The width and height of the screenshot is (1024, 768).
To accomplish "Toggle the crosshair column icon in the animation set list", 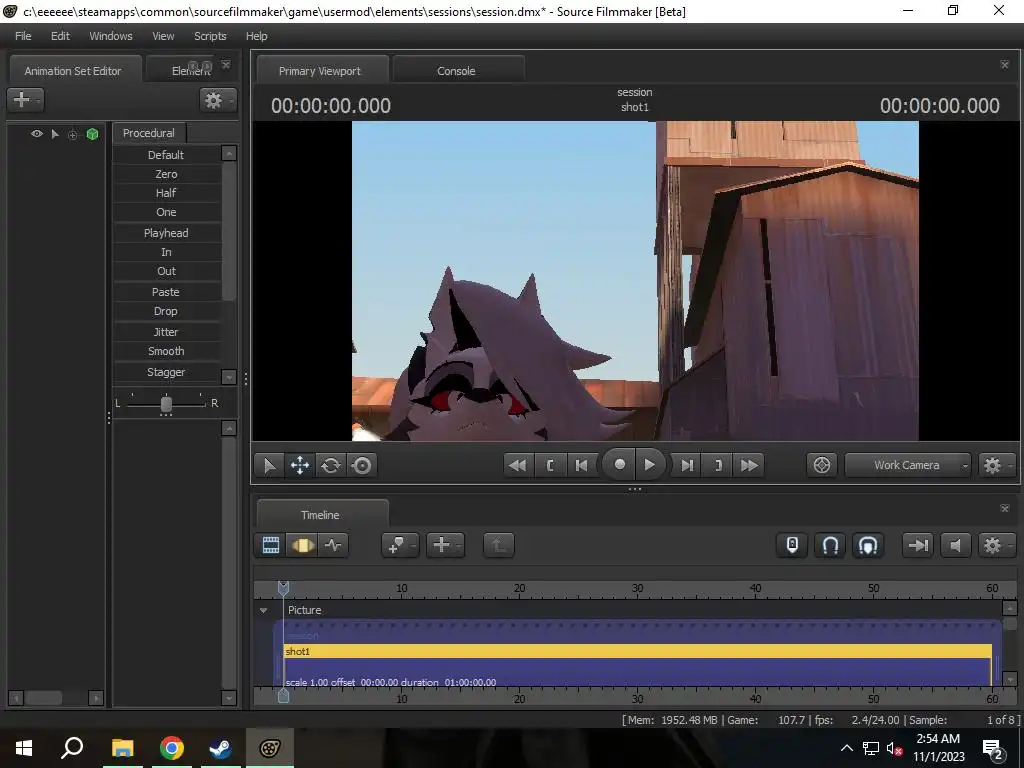I will click(x=72, y=135).
